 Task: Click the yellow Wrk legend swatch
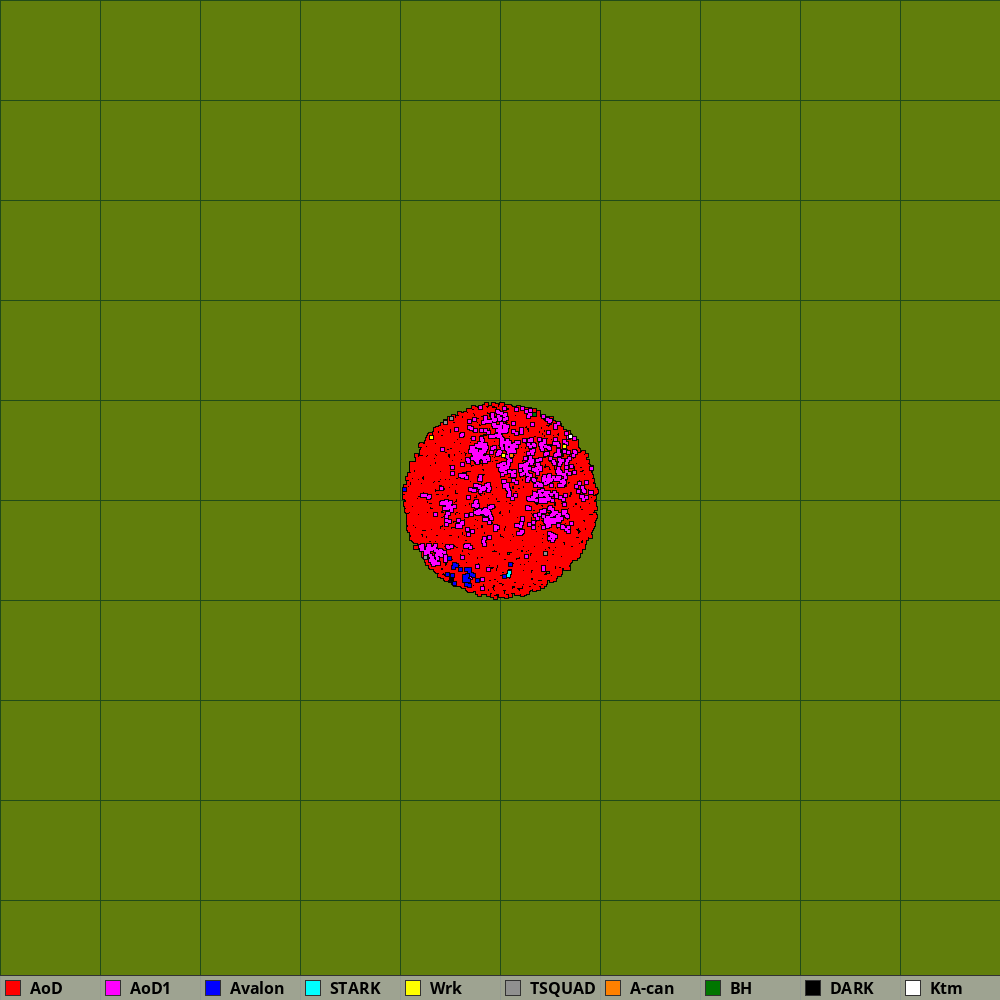pos(413,988)
